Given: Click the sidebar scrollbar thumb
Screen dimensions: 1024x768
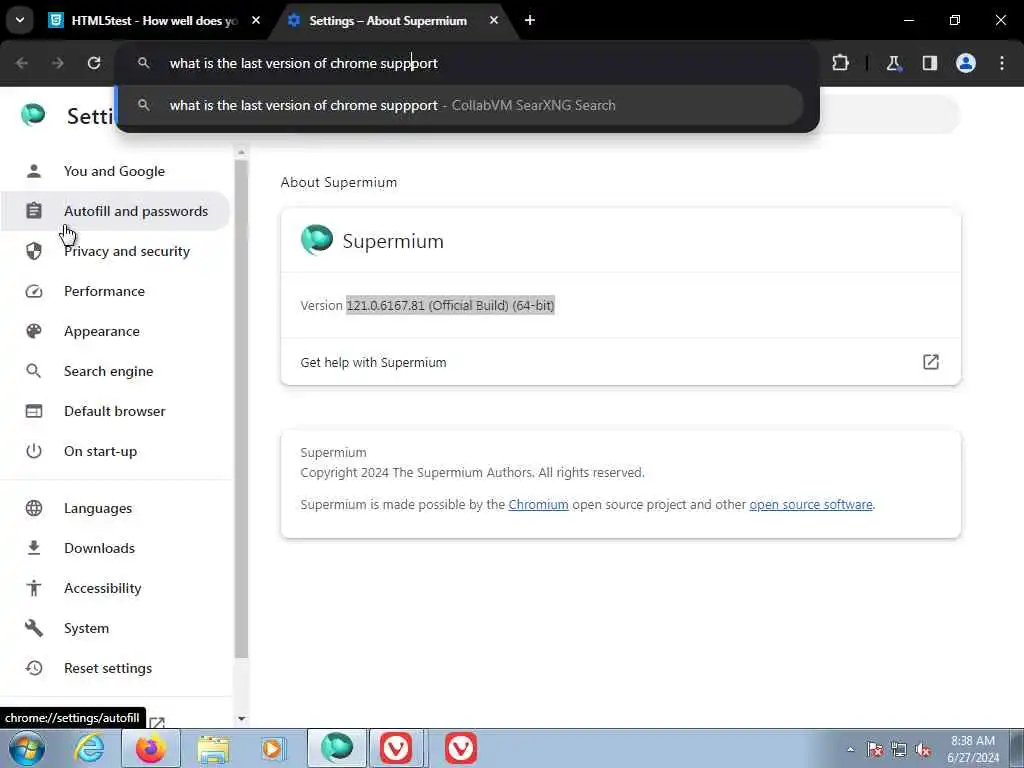Looking at the screenshot, I should (x=241, y=409).
